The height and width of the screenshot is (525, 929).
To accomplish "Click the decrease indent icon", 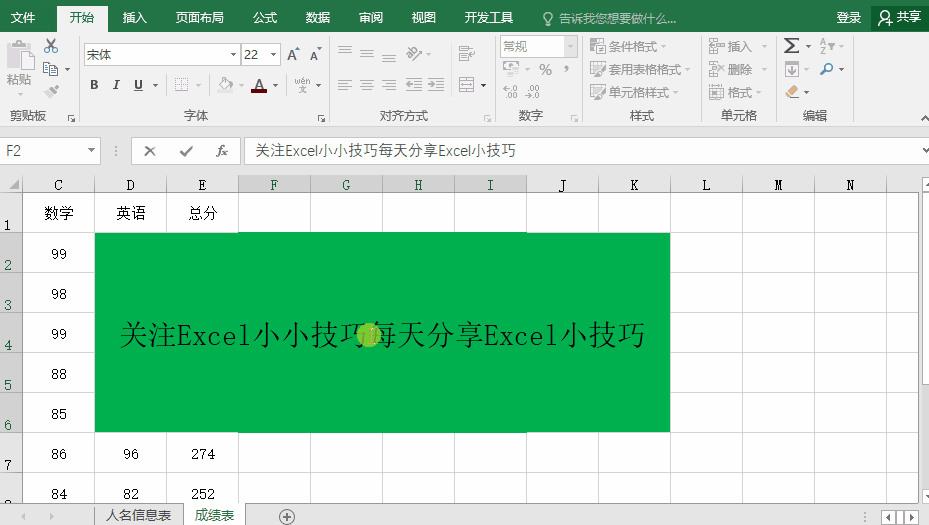I will click(x=414, y=85).
